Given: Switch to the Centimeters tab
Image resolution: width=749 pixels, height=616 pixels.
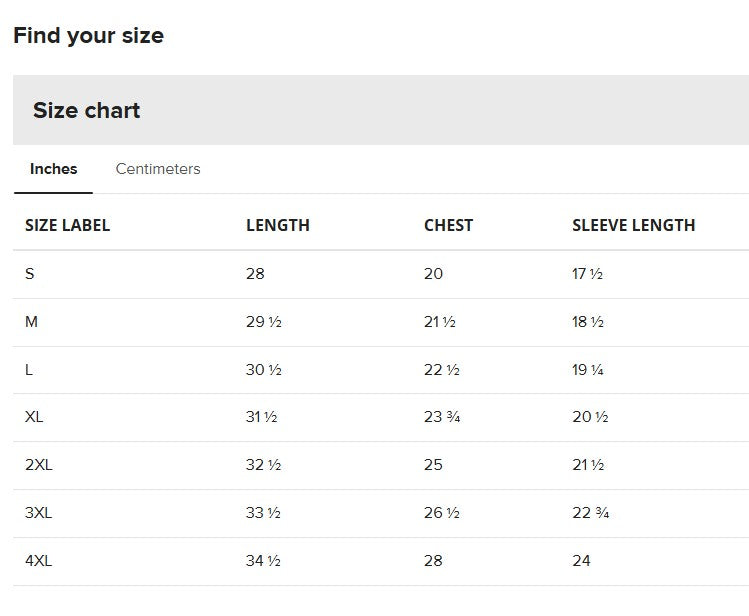Looking at the screenshot, I should click(158, 169).
